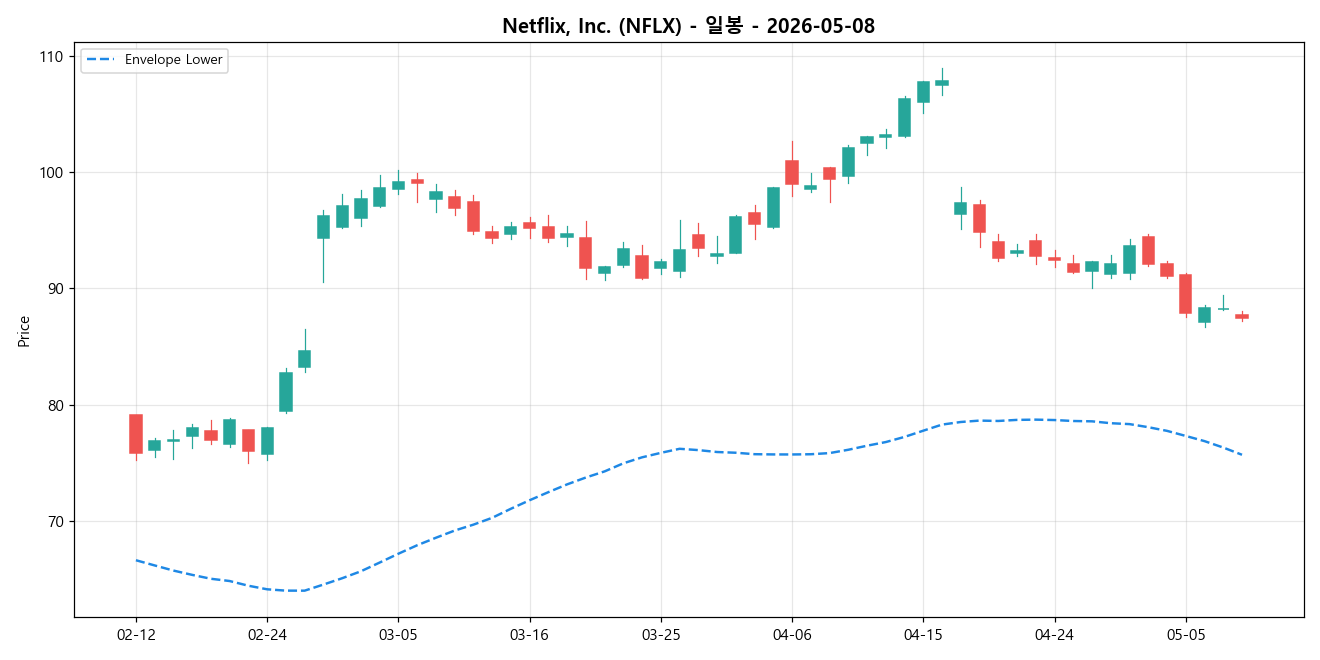Click the 03-25 date label

pyautogui.click(x=660, y=634)
